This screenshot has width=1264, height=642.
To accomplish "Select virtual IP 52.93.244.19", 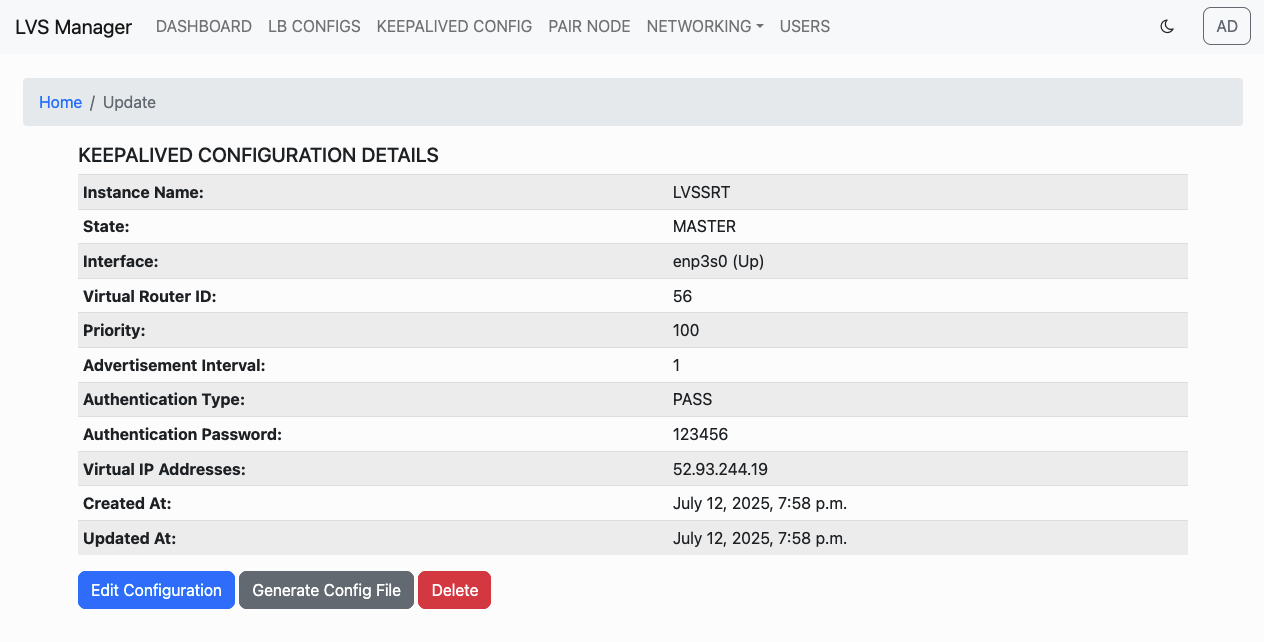I will [x=720, y=469].
